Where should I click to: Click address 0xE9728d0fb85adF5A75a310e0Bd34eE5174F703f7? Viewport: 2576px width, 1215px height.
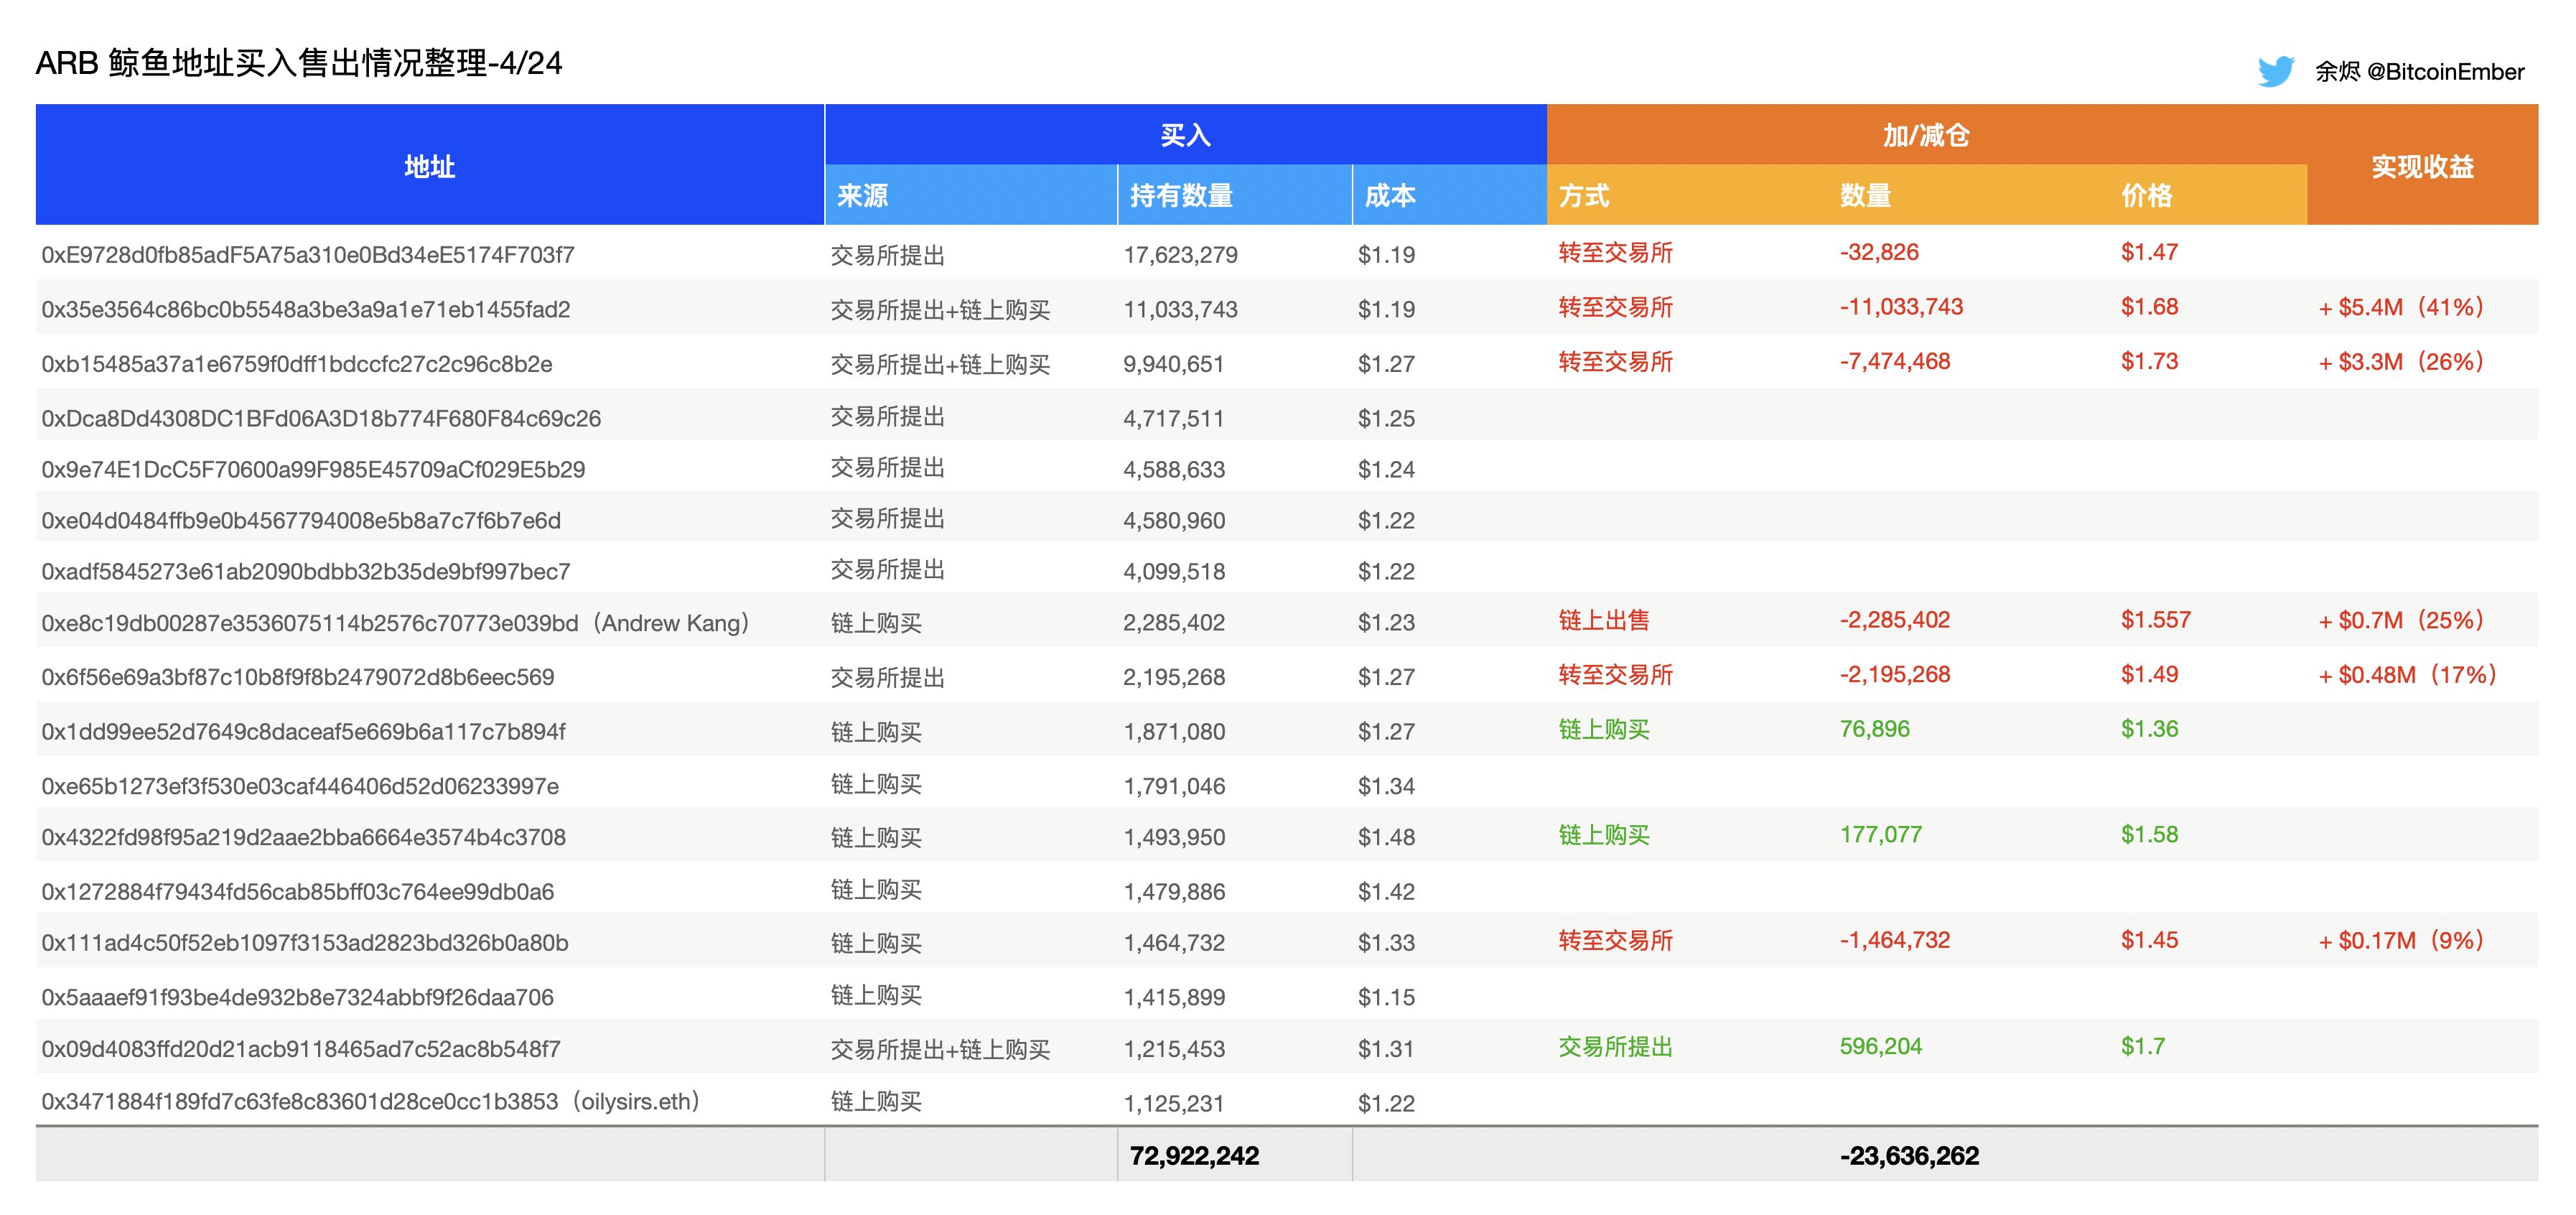(308, 255)
